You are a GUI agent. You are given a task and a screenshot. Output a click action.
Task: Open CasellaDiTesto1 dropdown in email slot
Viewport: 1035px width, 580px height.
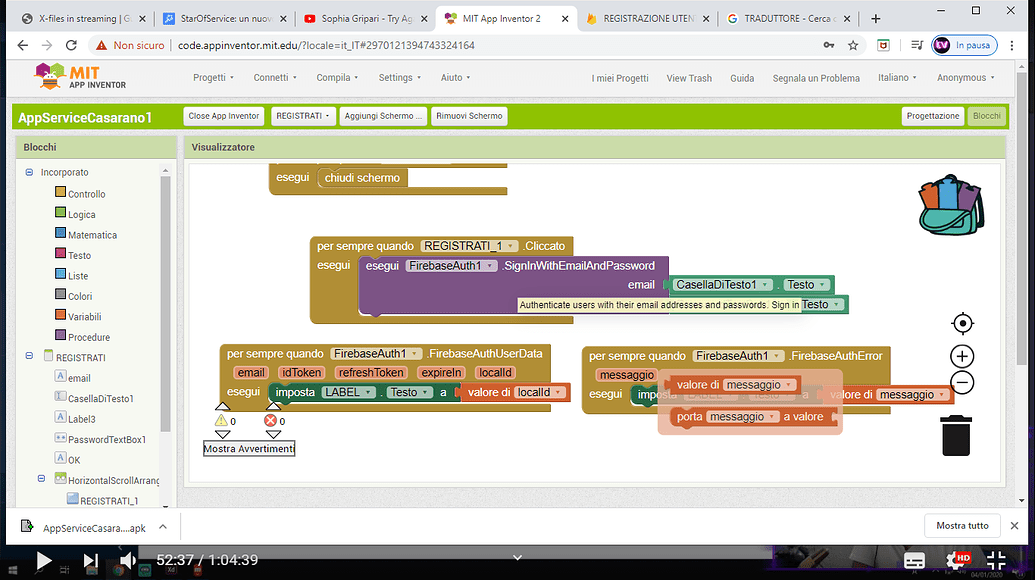pyautogui.click(x=721, y=285)
